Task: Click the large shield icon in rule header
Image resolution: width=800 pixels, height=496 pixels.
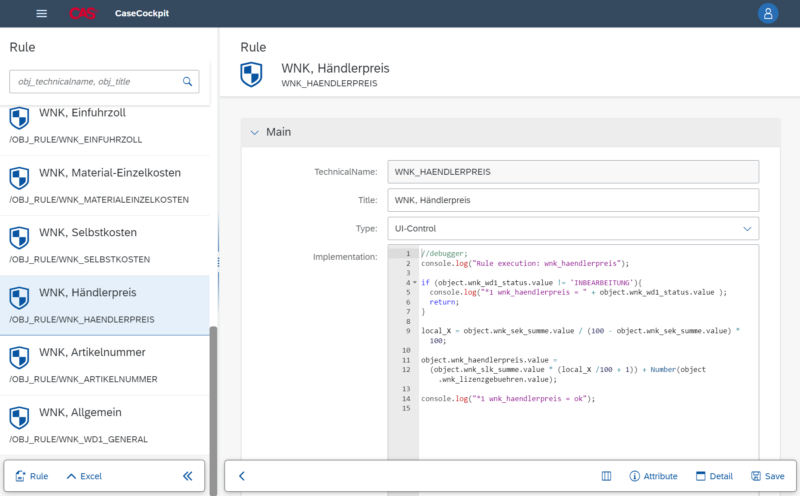Action: 252,75
